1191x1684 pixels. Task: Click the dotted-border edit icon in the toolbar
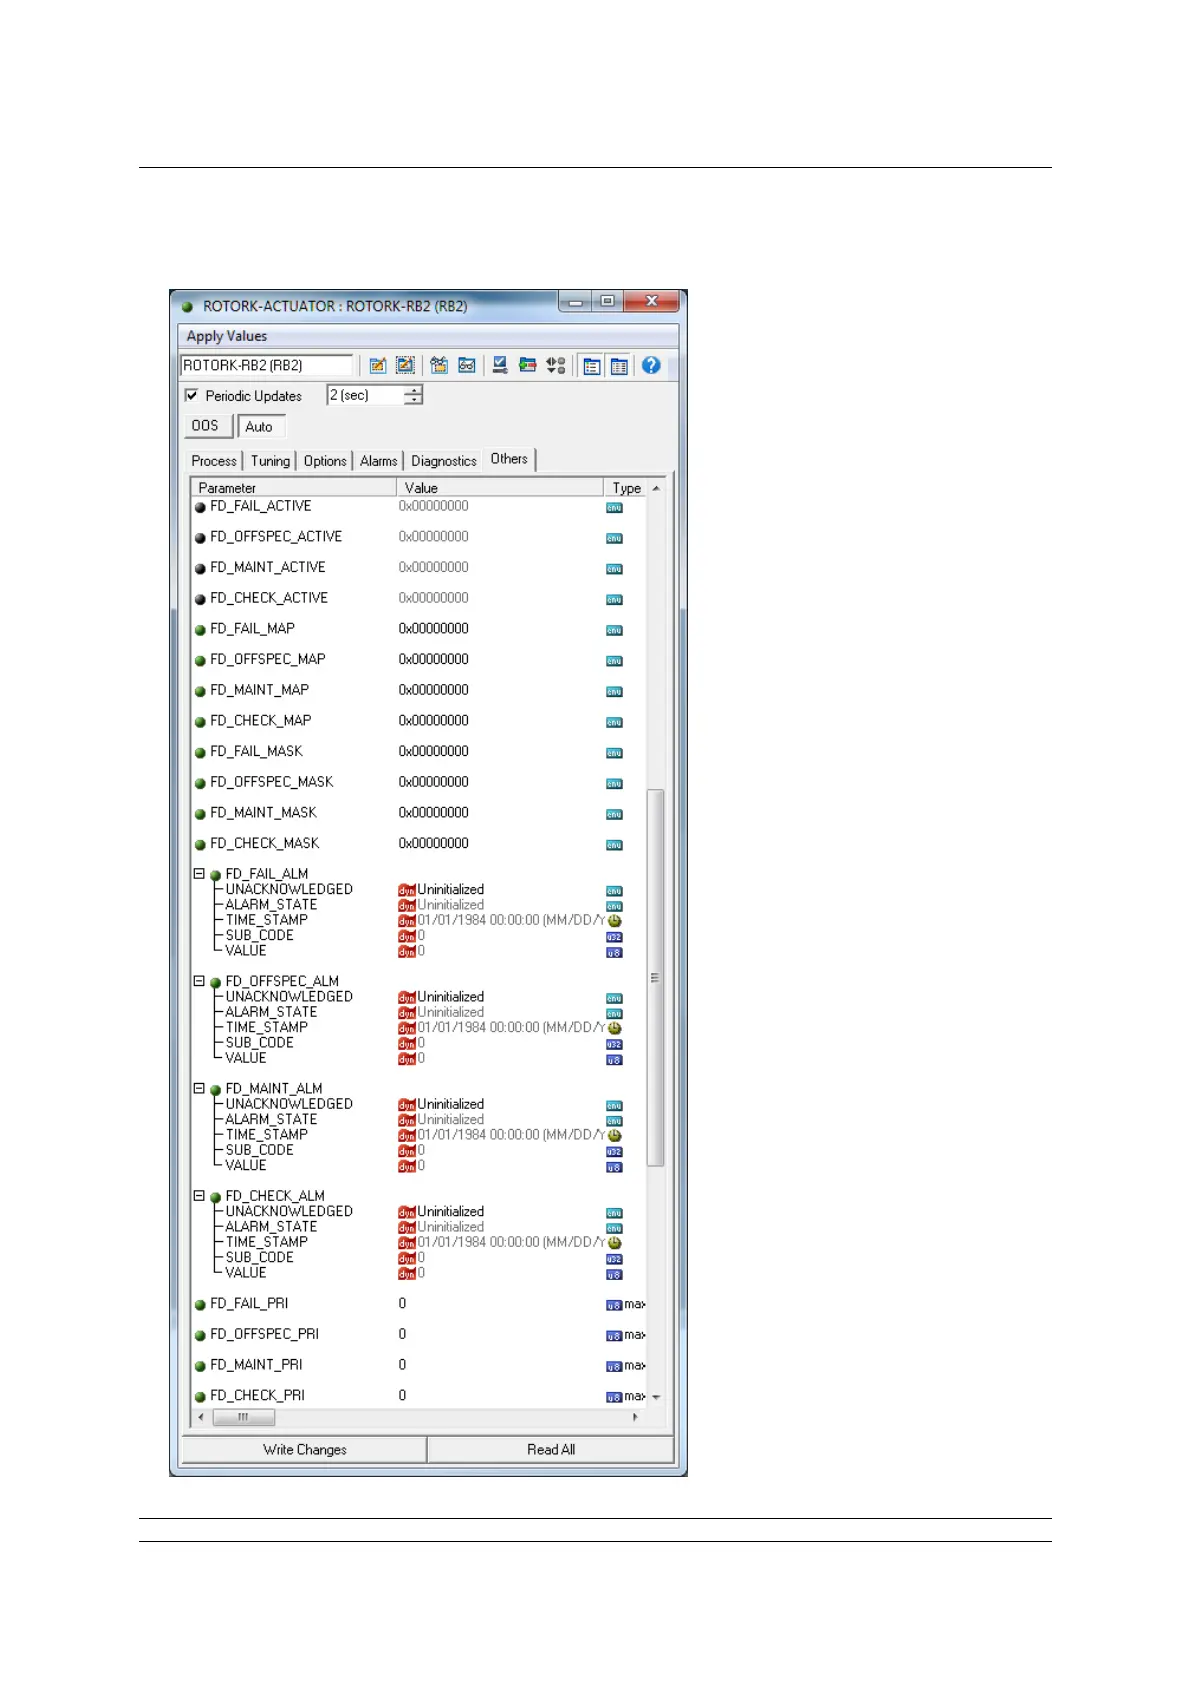405,366
